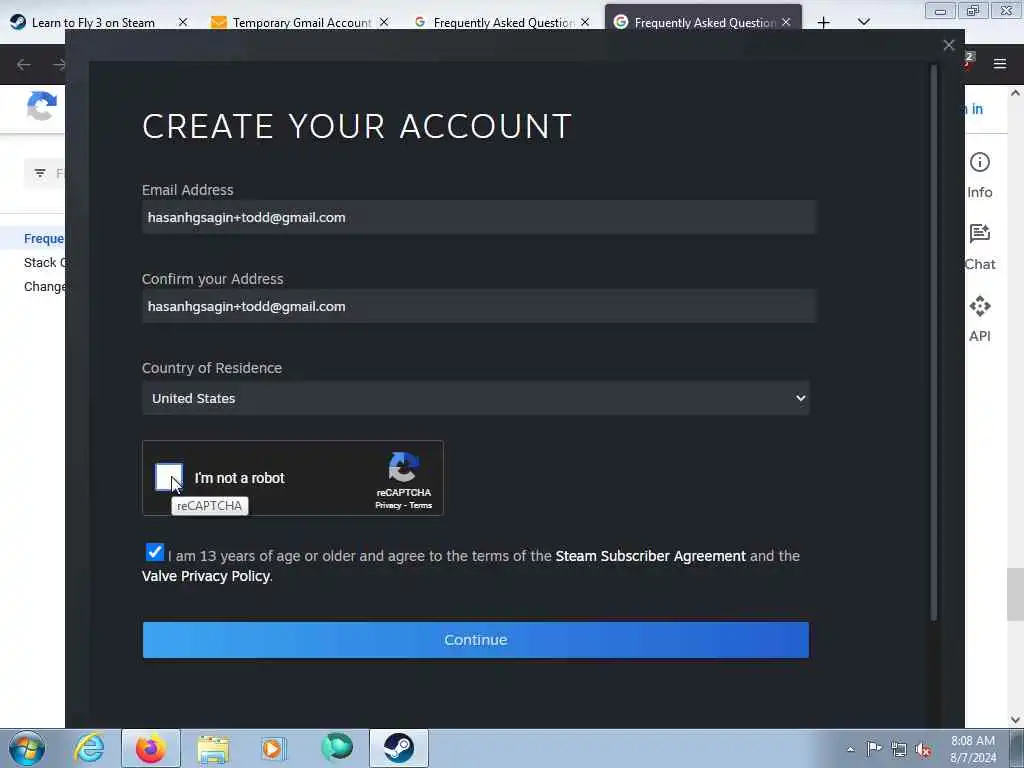Open reCAPTCHA Privacy link

pos(388,505)
